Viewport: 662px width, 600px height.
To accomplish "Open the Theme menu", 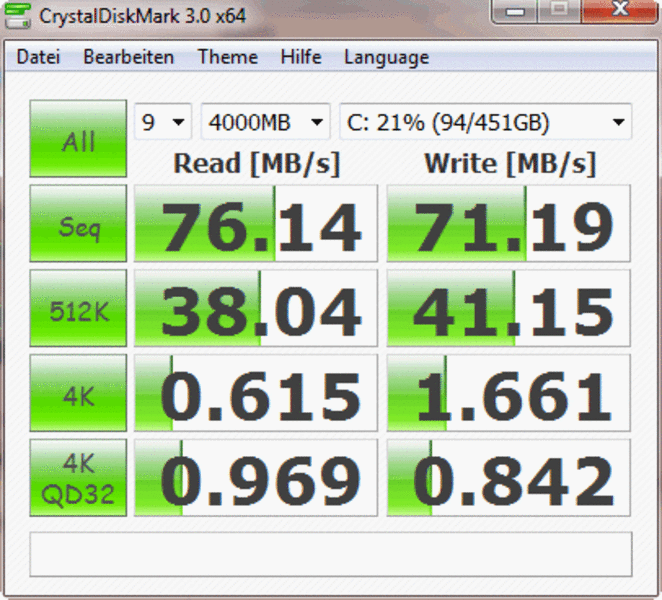I will (227, 57).
